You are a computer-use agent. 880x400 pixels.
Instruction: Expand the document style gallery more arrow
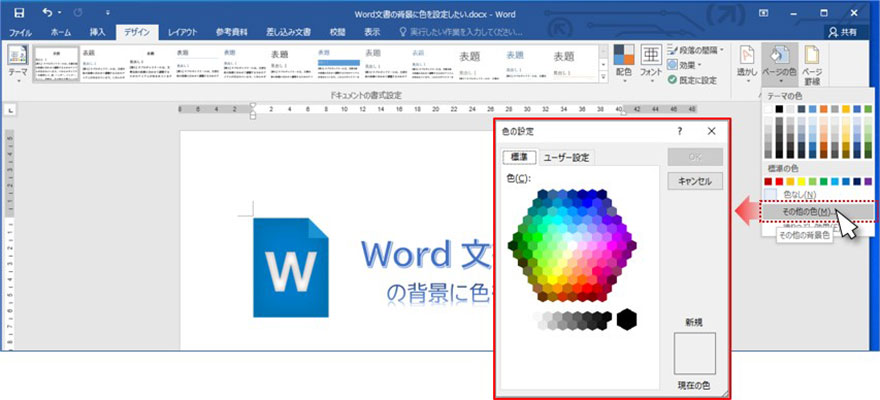coord(603,78)
